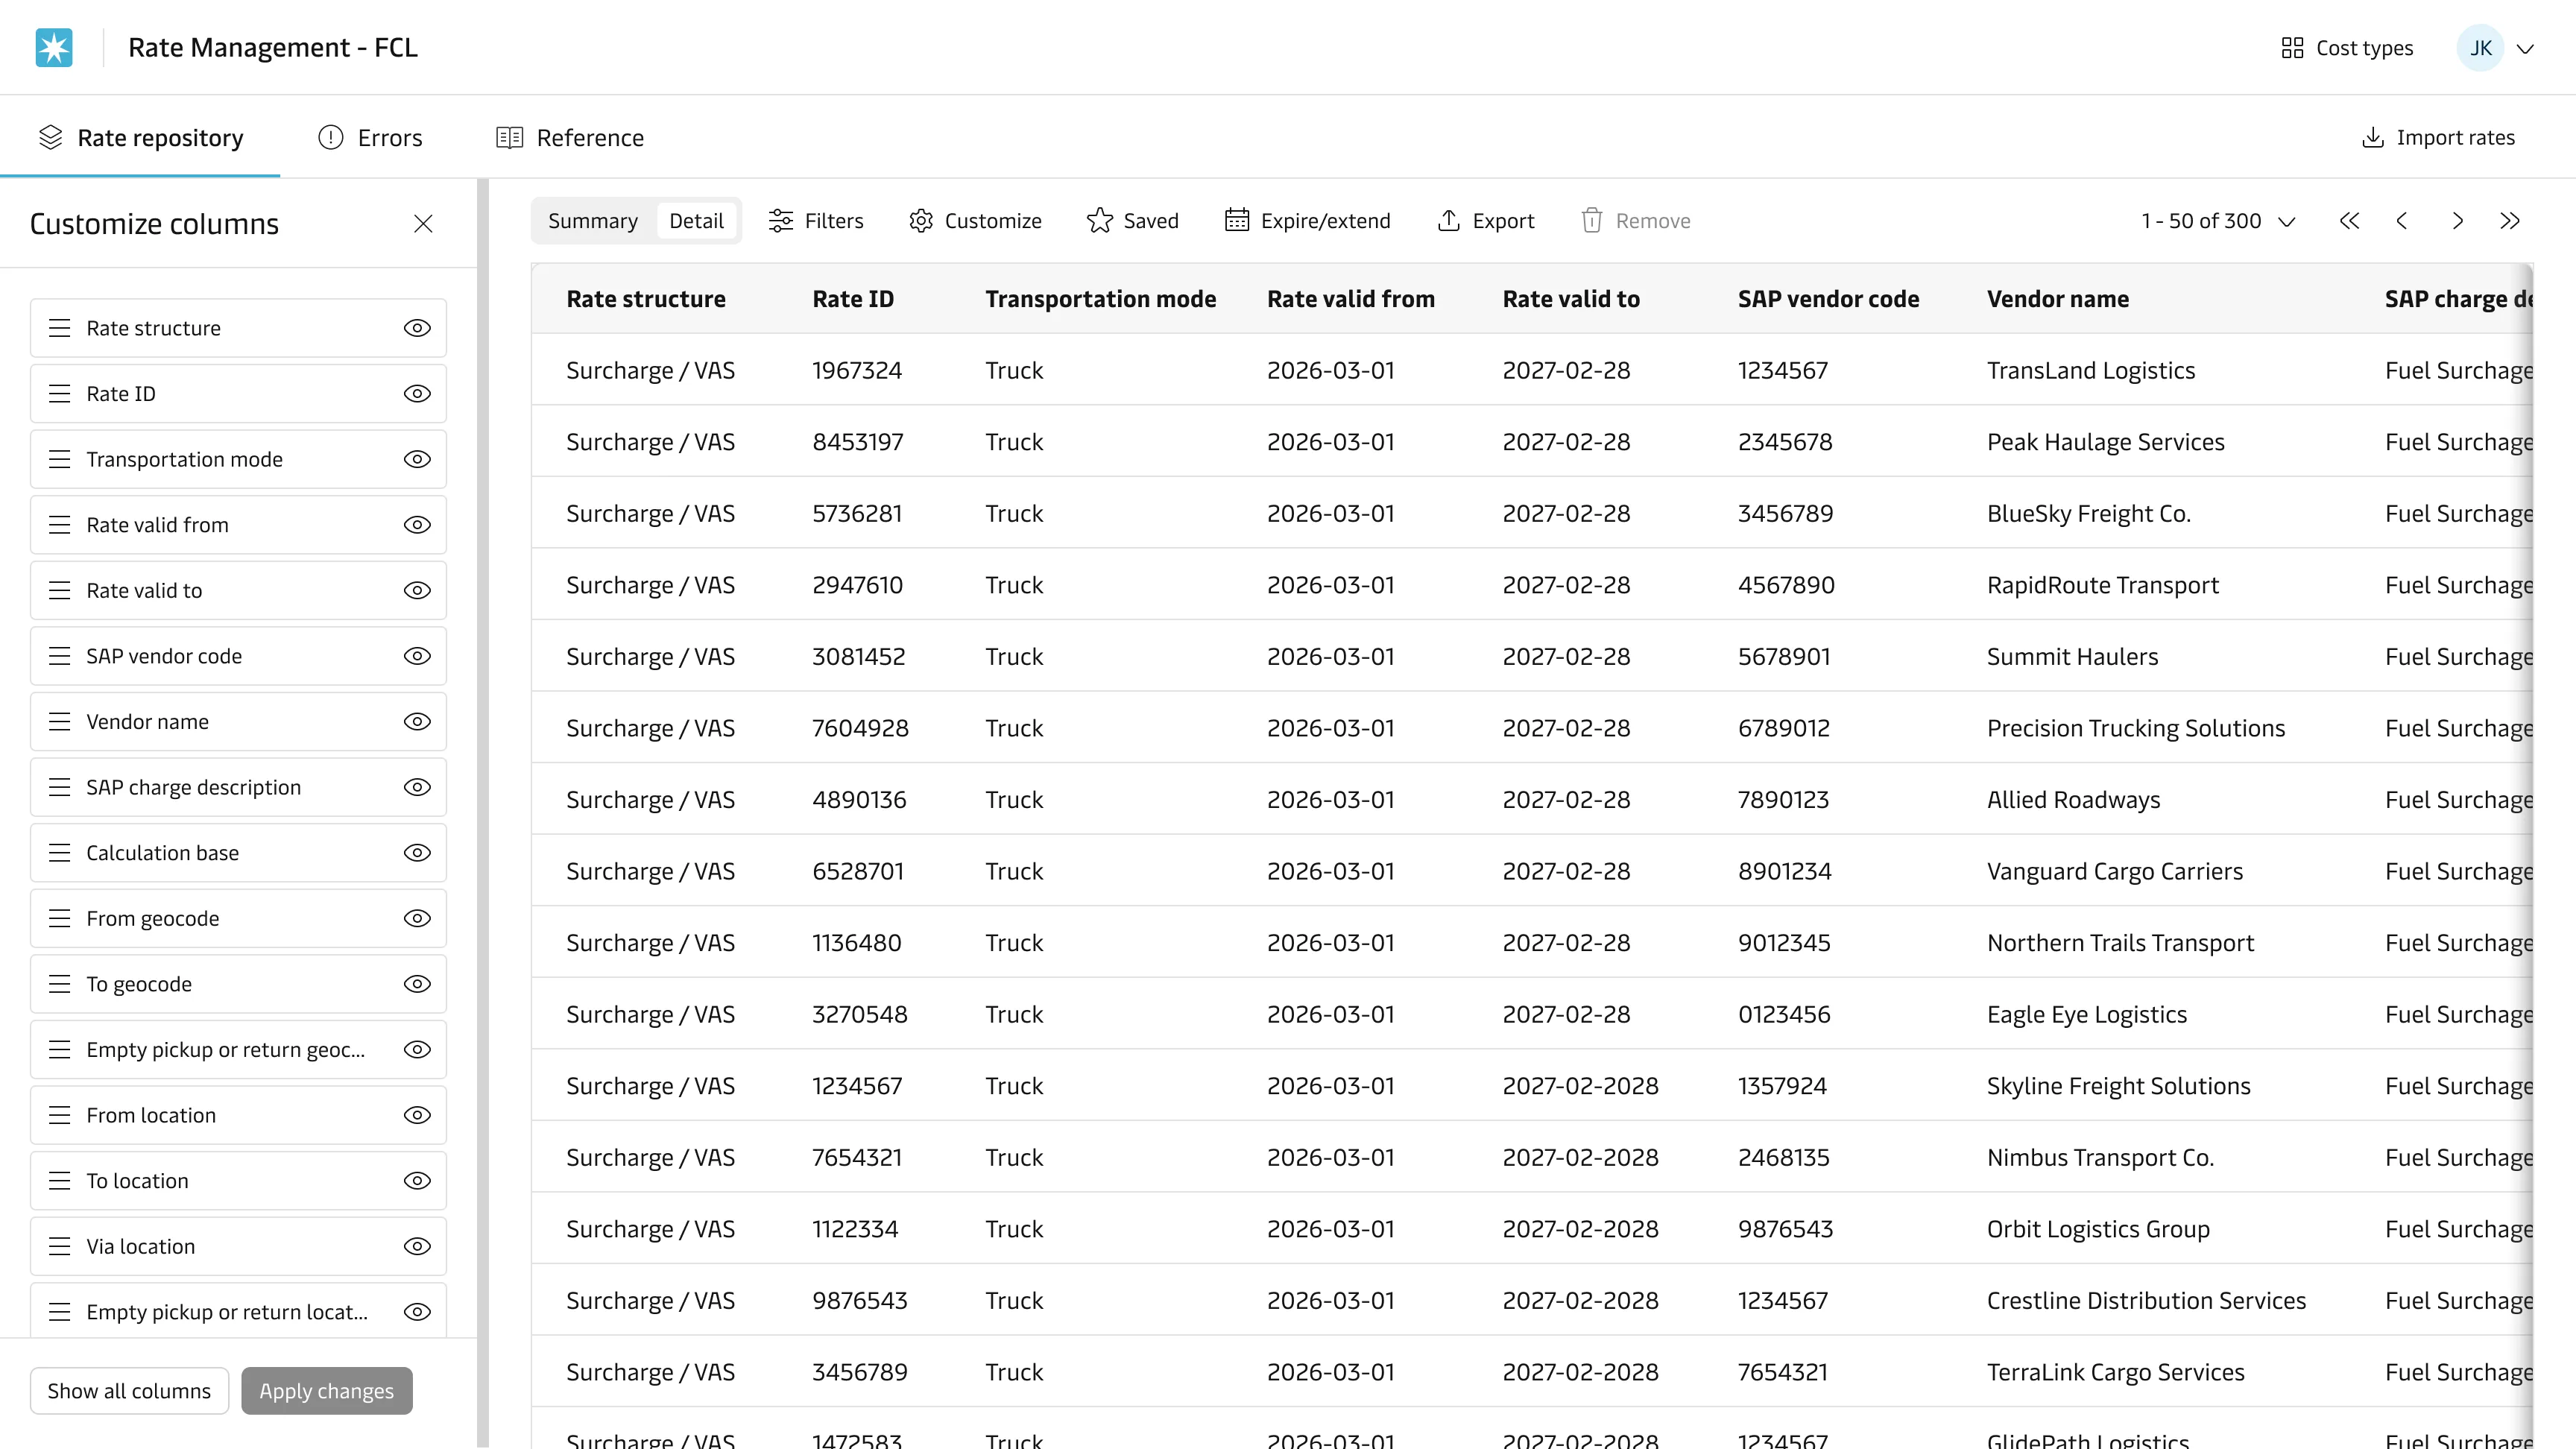The height and width of the screenshot is (1449, 2576).
Task: Click Crestline Distribution Services cell
Action: [2146, 1301]
